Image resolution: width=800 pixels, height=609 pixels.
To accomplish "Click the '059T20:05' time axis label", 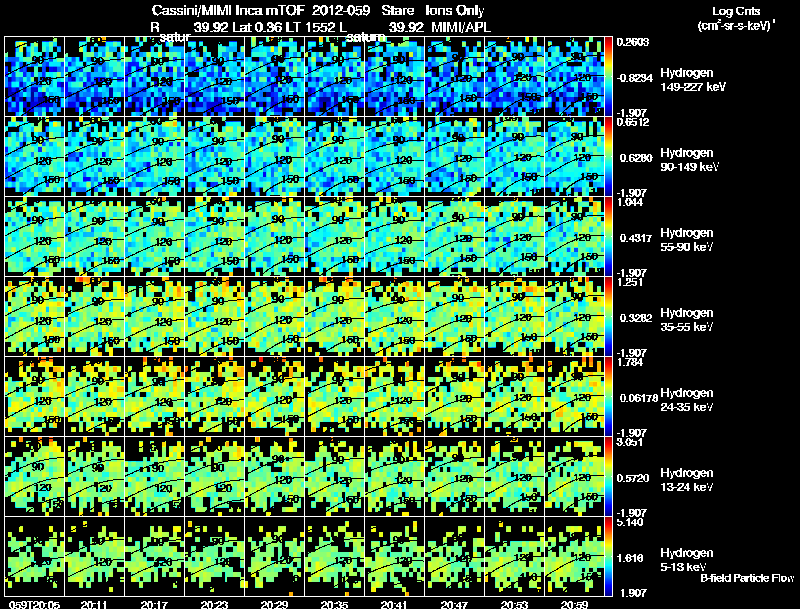I will pos(34,604).
